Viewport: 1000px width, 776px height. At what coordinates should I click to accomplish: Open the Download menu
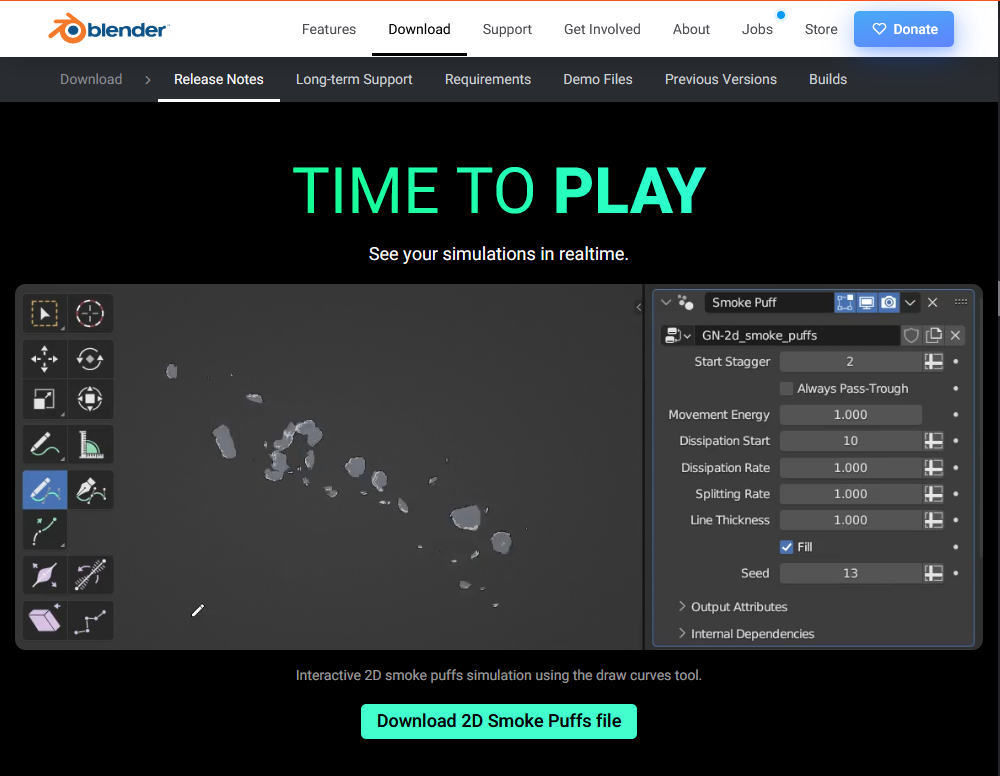[x=420, y=29]
